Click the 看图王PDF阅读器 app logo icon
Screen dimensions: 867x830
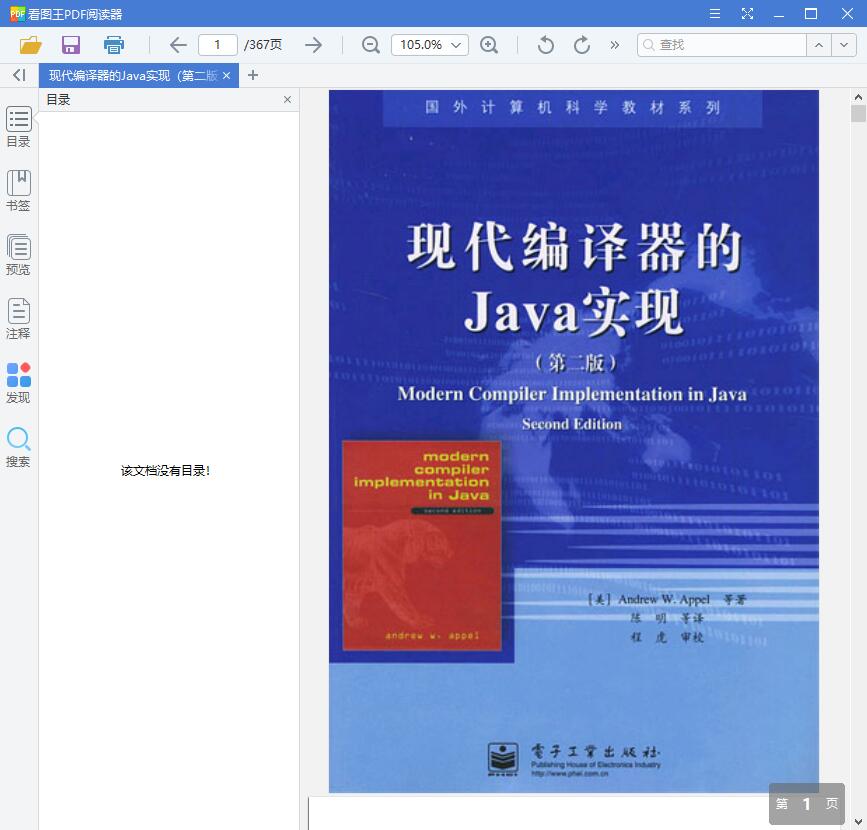17,13
